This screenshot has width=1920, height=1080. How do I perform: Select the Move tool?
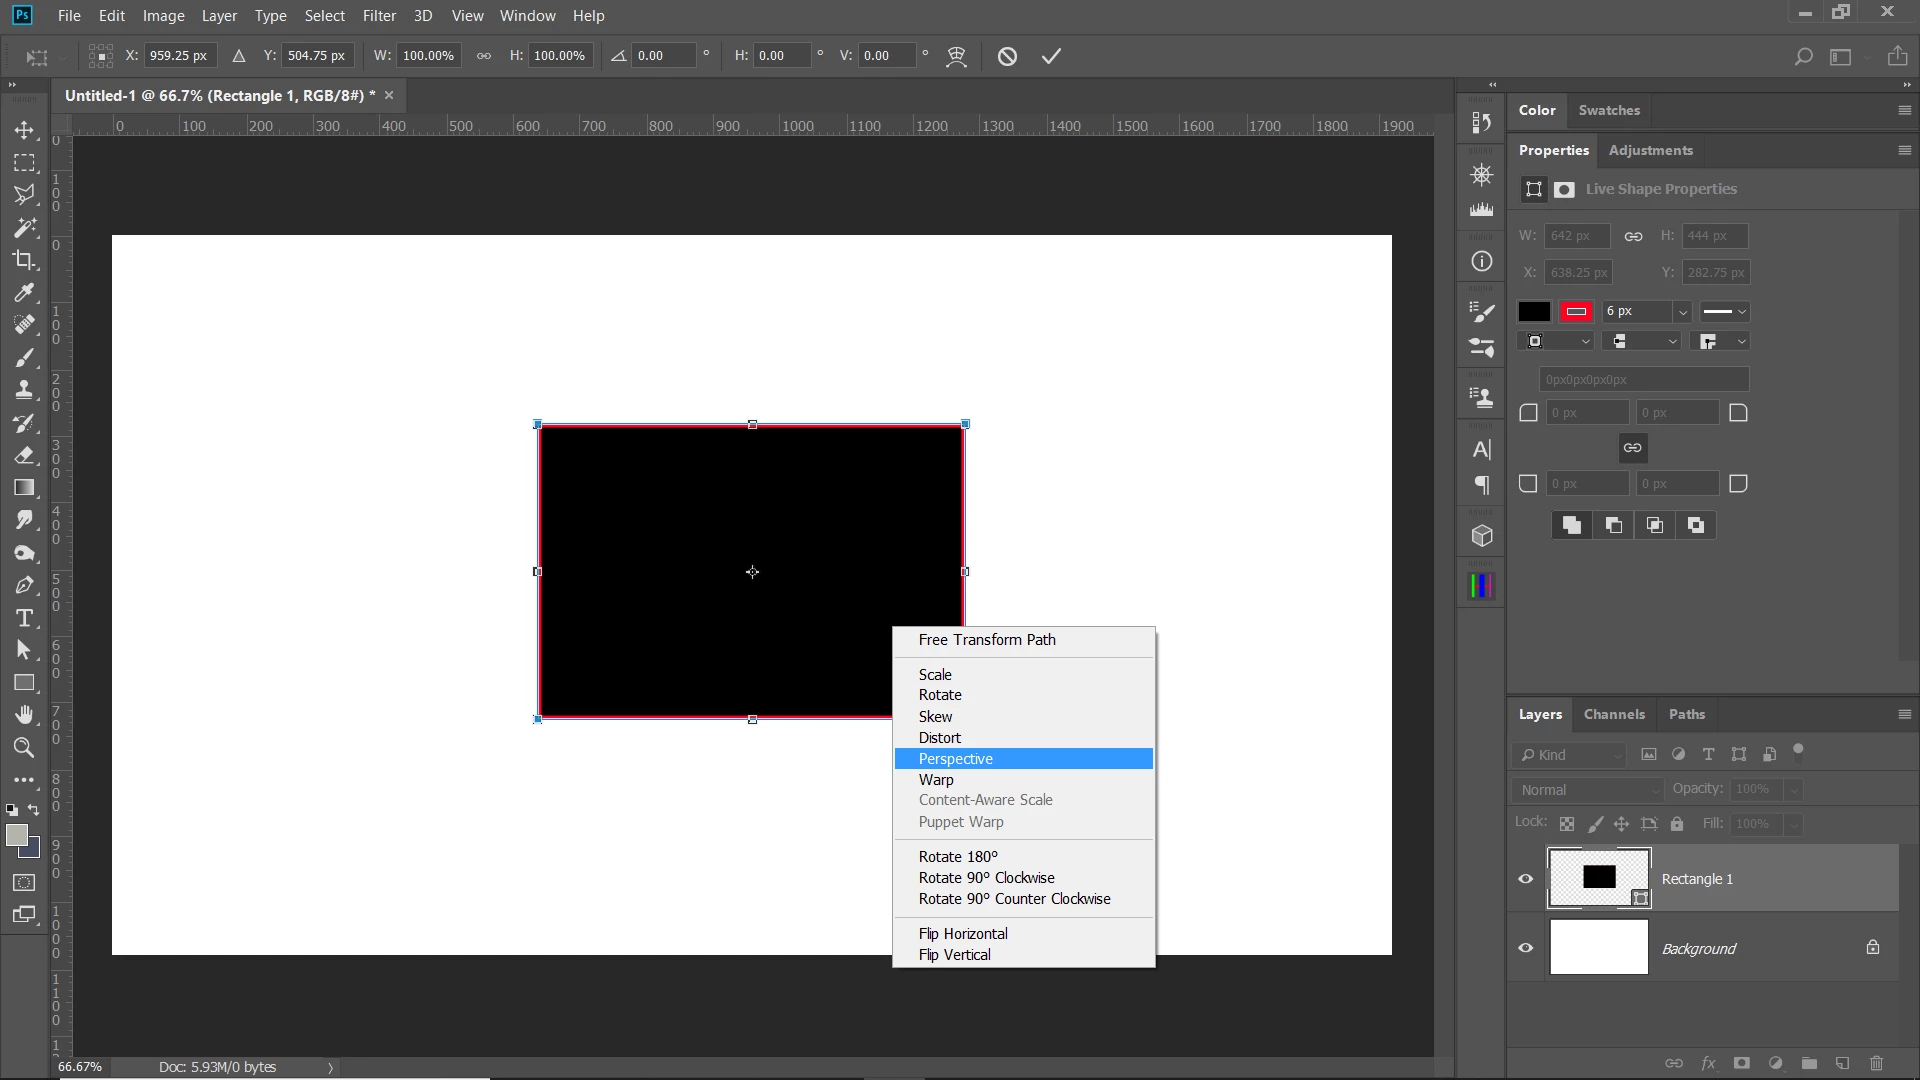pyautogui.click(x=24, y=130)
